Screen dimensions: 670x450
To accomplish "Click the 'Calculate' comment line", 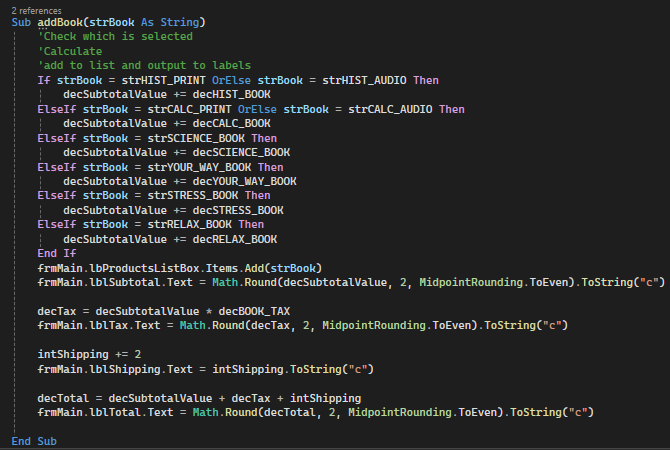I will pyautogui.click(x=70, y=51).
